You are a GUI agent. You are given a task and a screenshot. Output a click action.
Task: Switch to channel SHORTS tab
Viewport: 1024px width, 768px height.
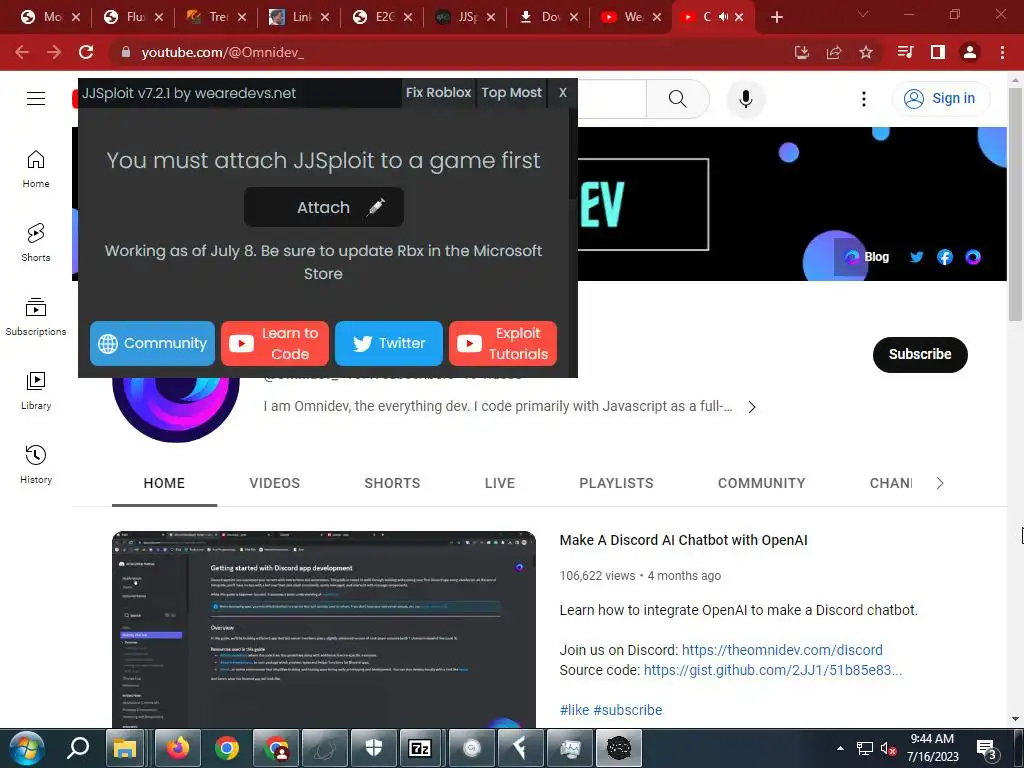(392, 483)
